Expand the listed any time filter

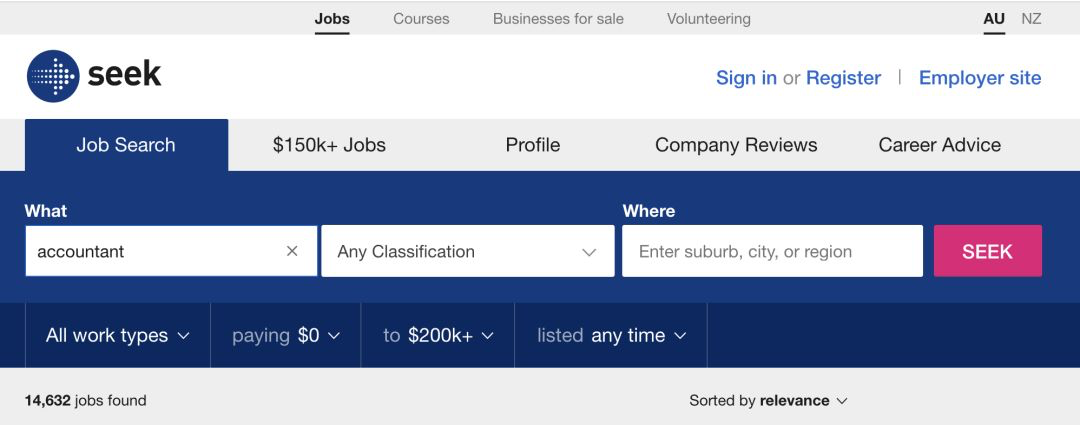pyautogui.click(x=611, y=336)
